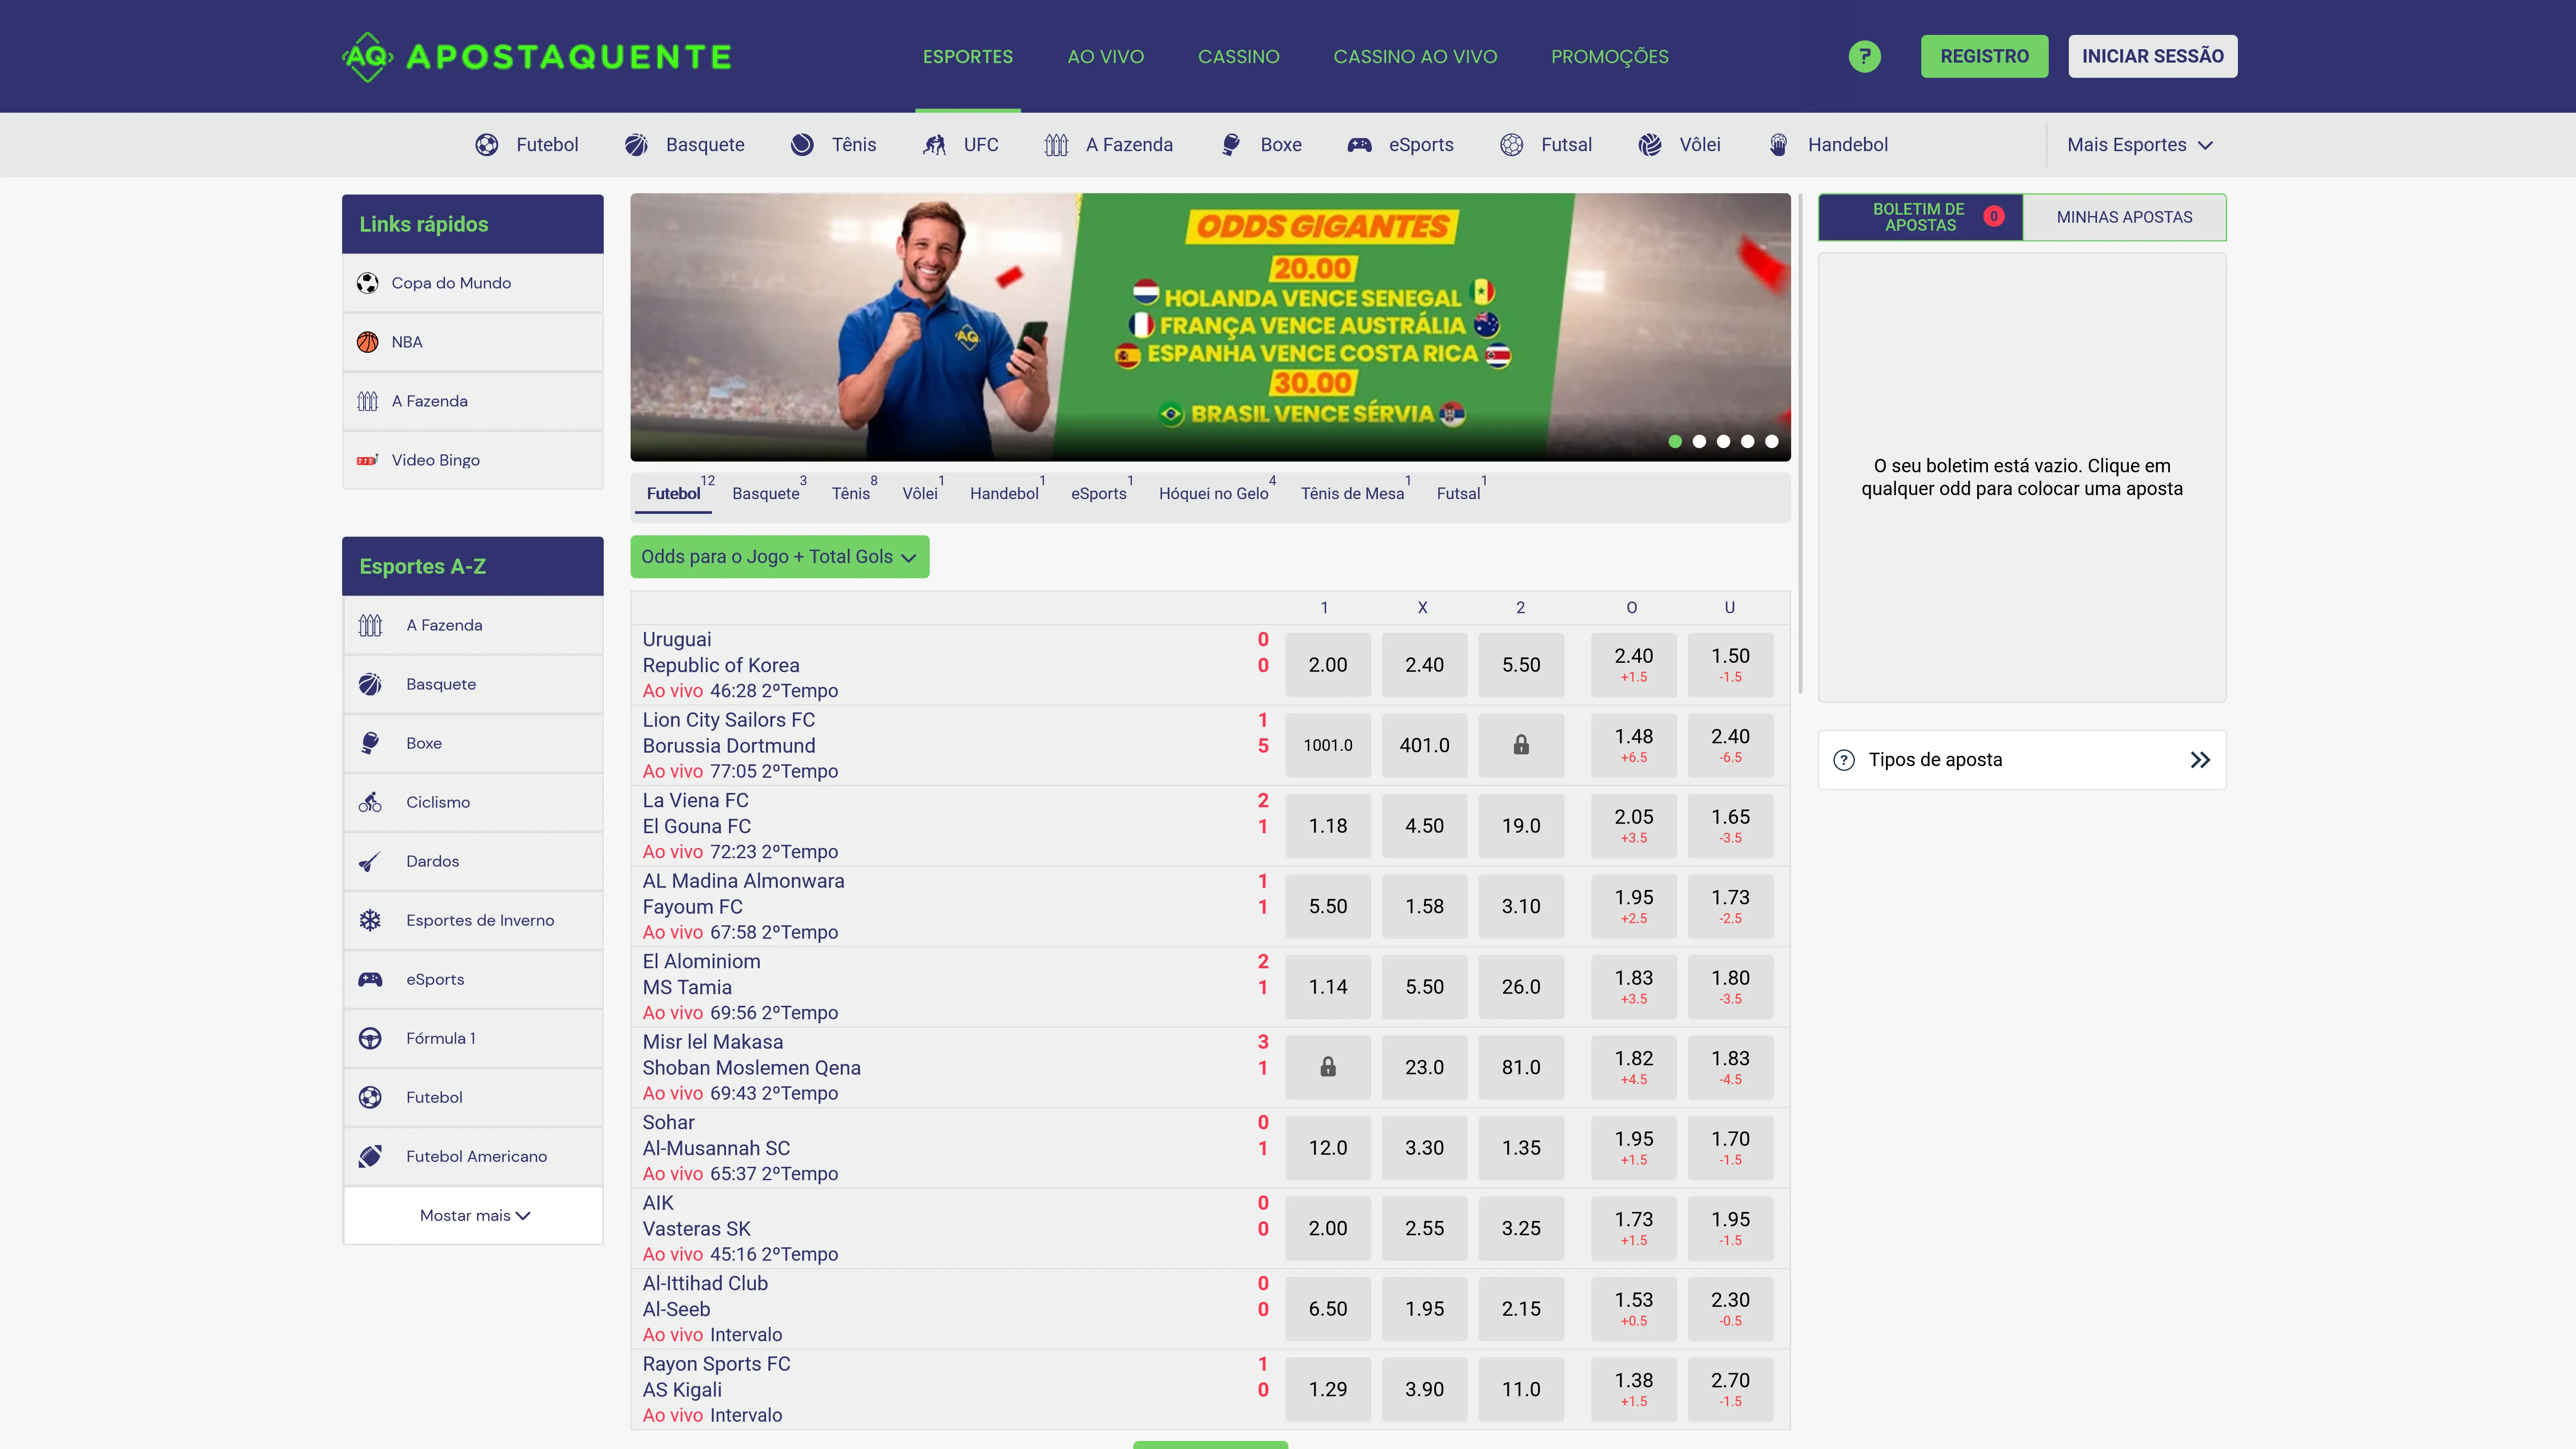The width and height of the screenshot is (2576, 1449).
Task: Open the help question mark icon
Action: [x=1864, y=56]
